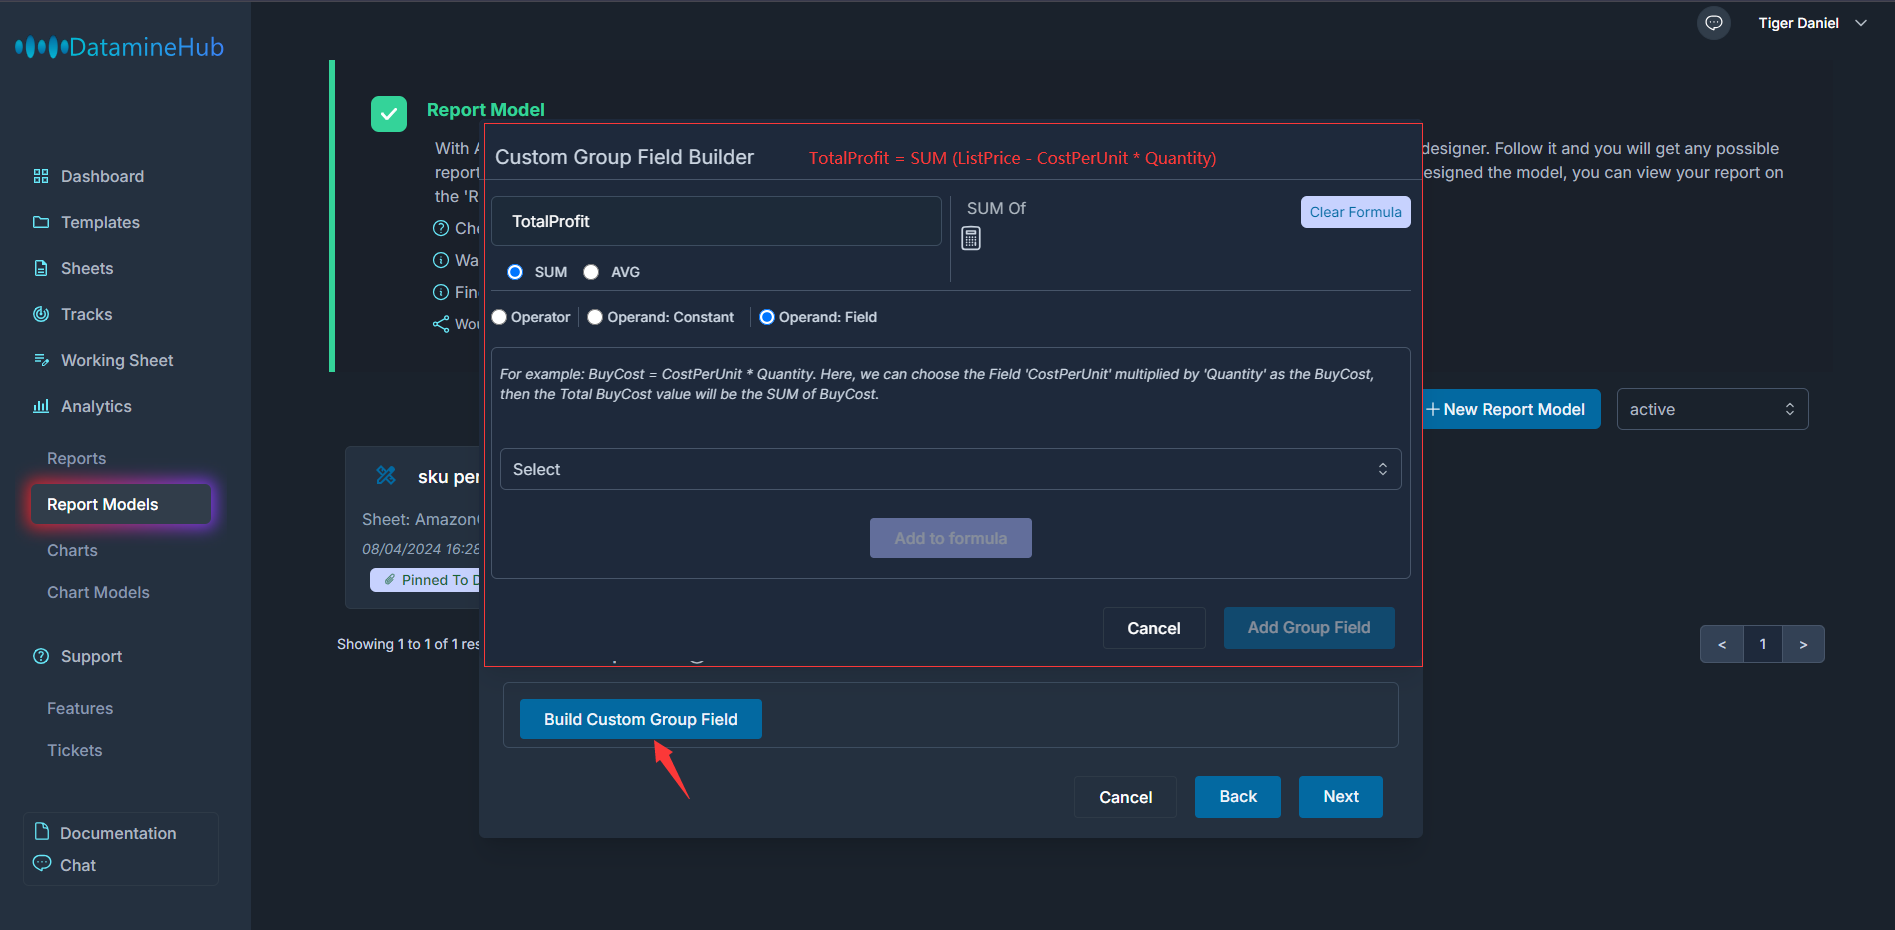The image size is (1895, 930).
Task: Click the DatamineHub logo
Action: (x=119, y=47)
